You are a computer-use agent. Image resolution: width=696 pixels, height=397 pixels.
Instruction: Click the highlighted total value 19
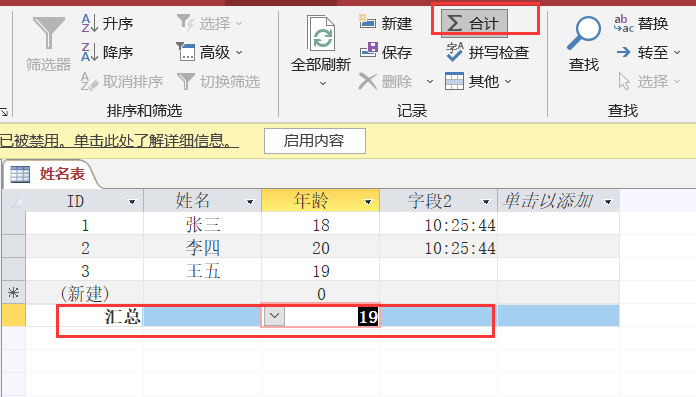(x=368, y=317)
